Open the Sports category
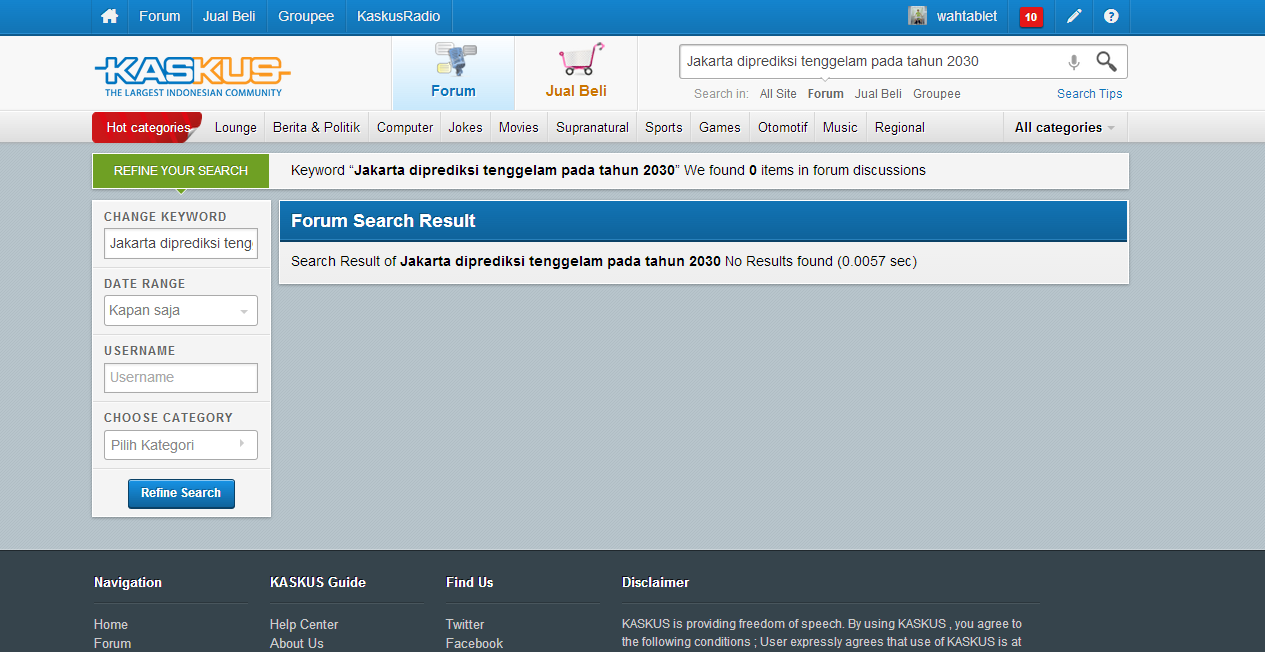Viewport: 1265px width, 652px height. [x=664, y=128]
